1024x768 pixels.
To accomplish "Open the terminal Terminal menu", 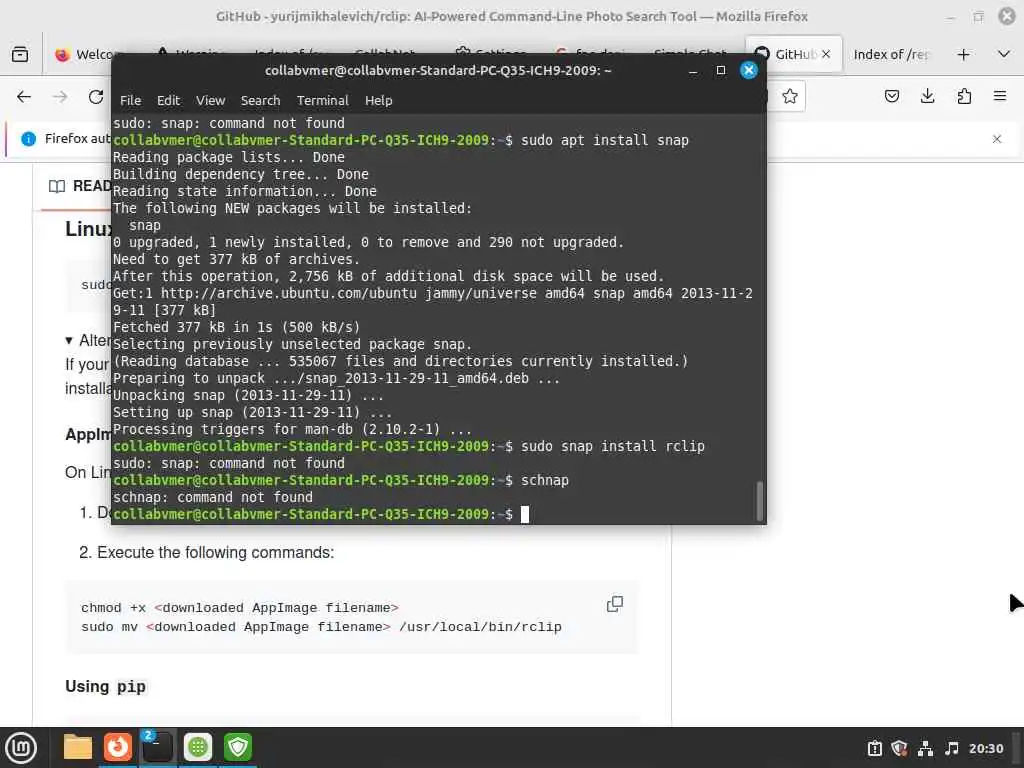I will [323, 101].
